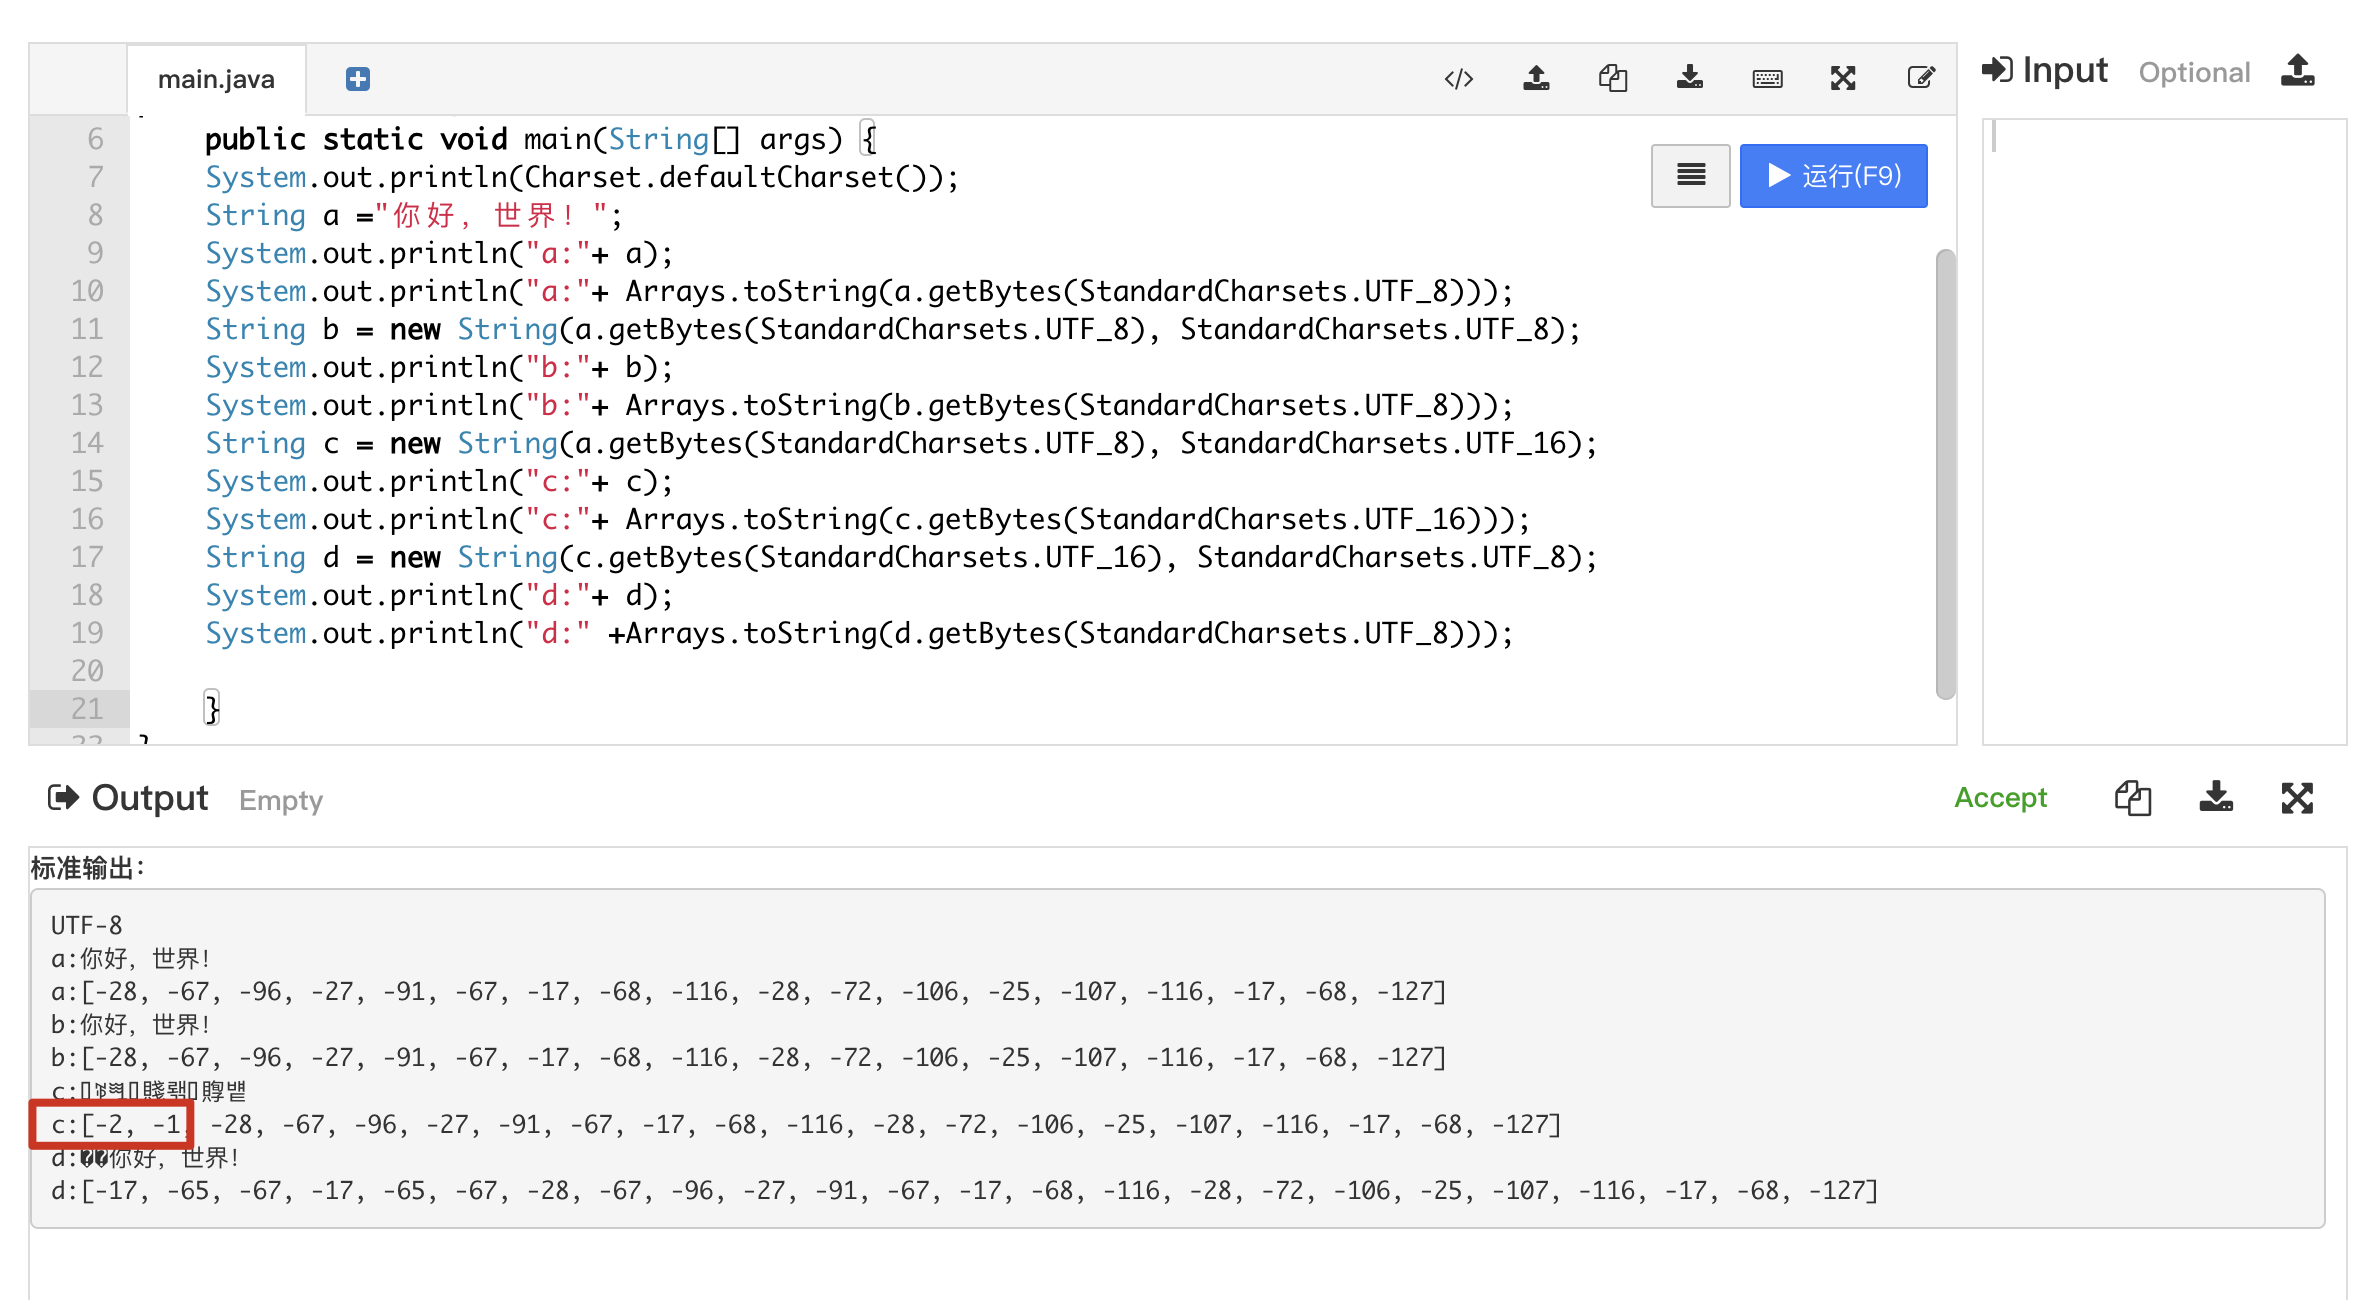
Task: Run the code with 运行(F9) button
Action: coord(1833,176)
